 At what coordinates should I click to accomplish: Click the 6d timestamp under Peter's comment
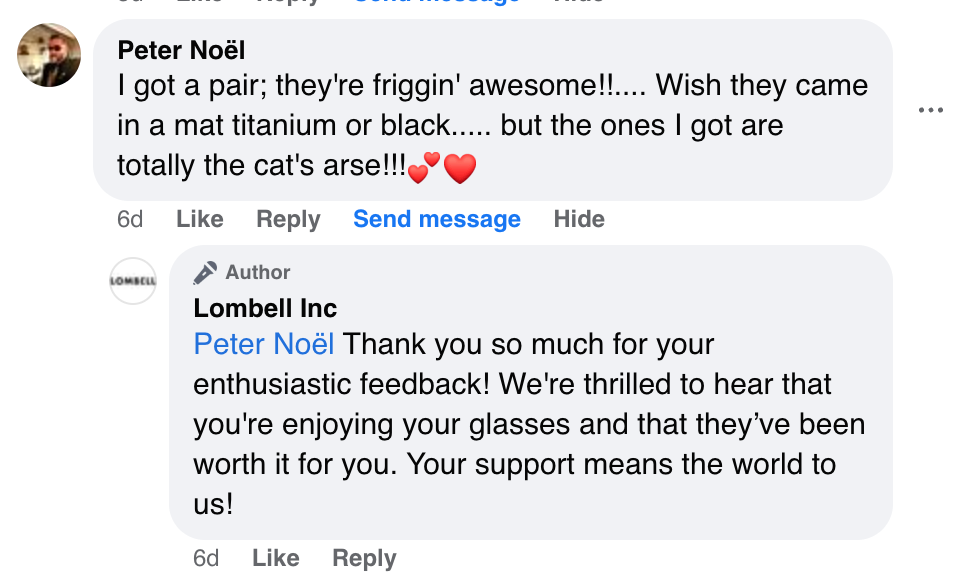(130, 219)
